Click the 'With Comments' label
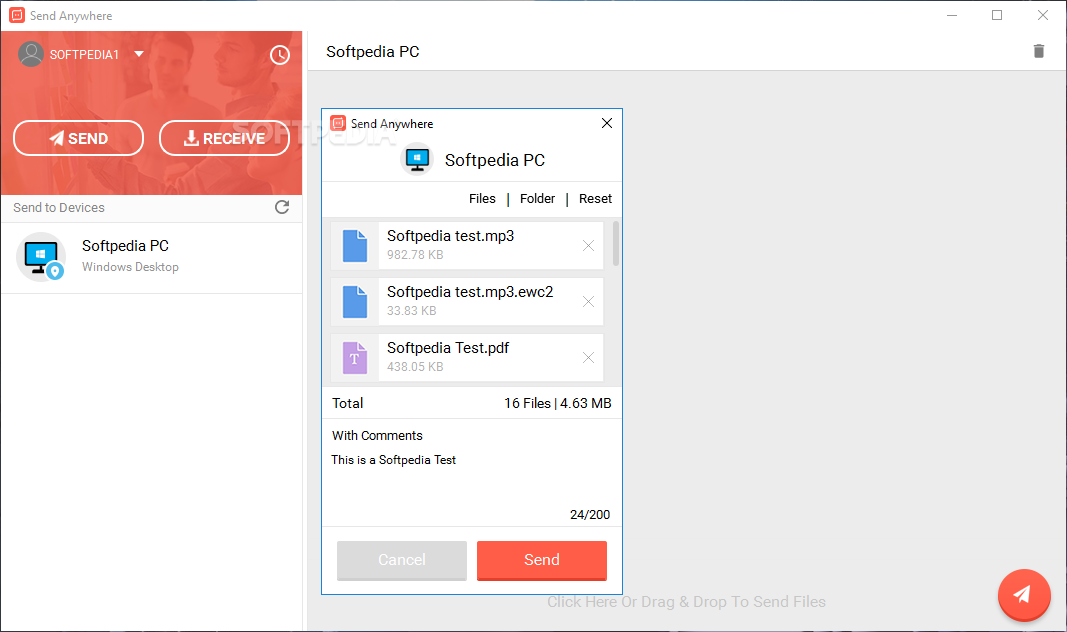The width and height of the screenshot is (1067, 632). [x=377, y=435]
